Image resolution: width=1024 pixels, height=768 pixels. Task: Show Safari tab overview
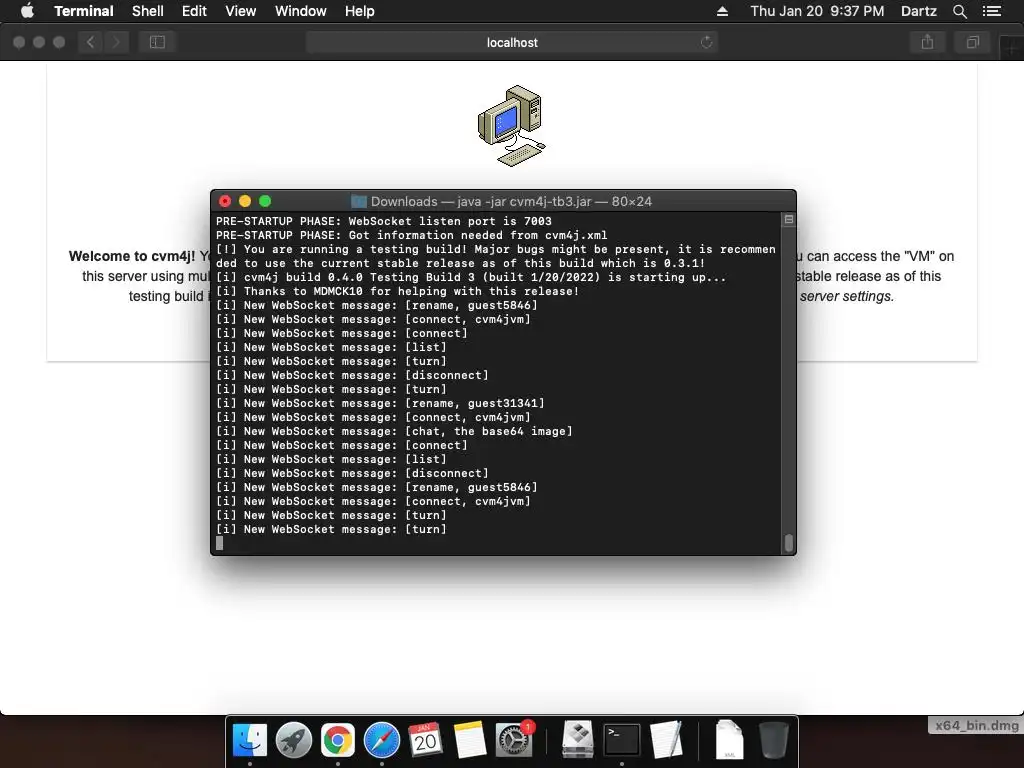click(972, 42)
